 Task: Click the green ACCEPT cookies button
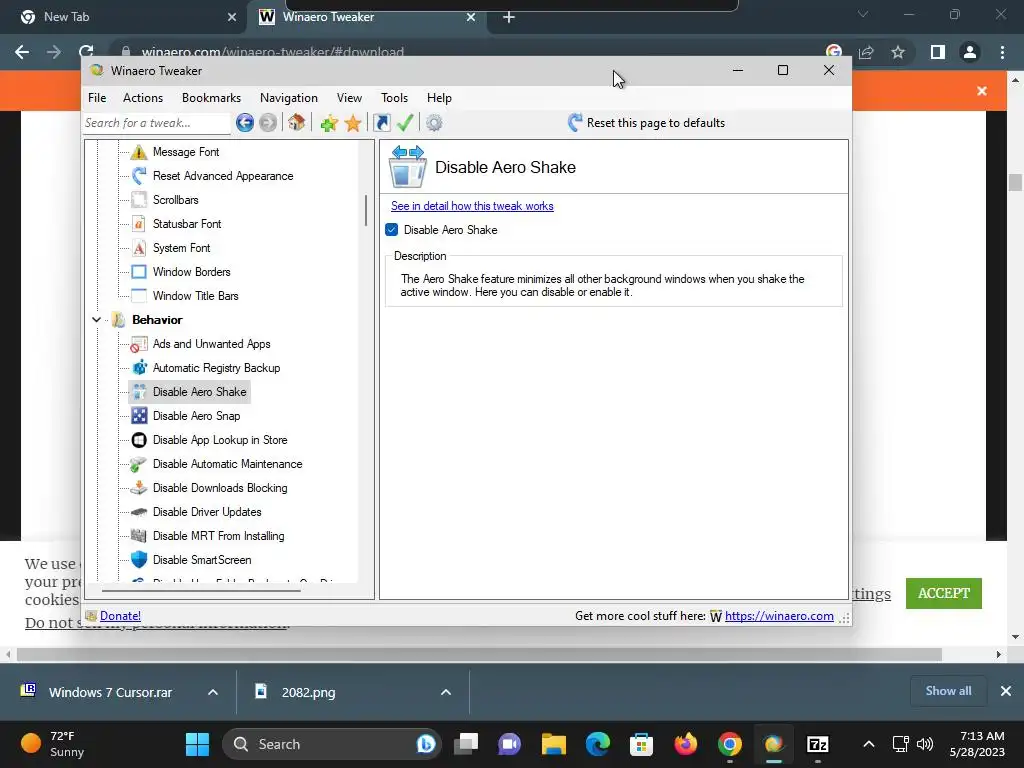click(944, 594)
